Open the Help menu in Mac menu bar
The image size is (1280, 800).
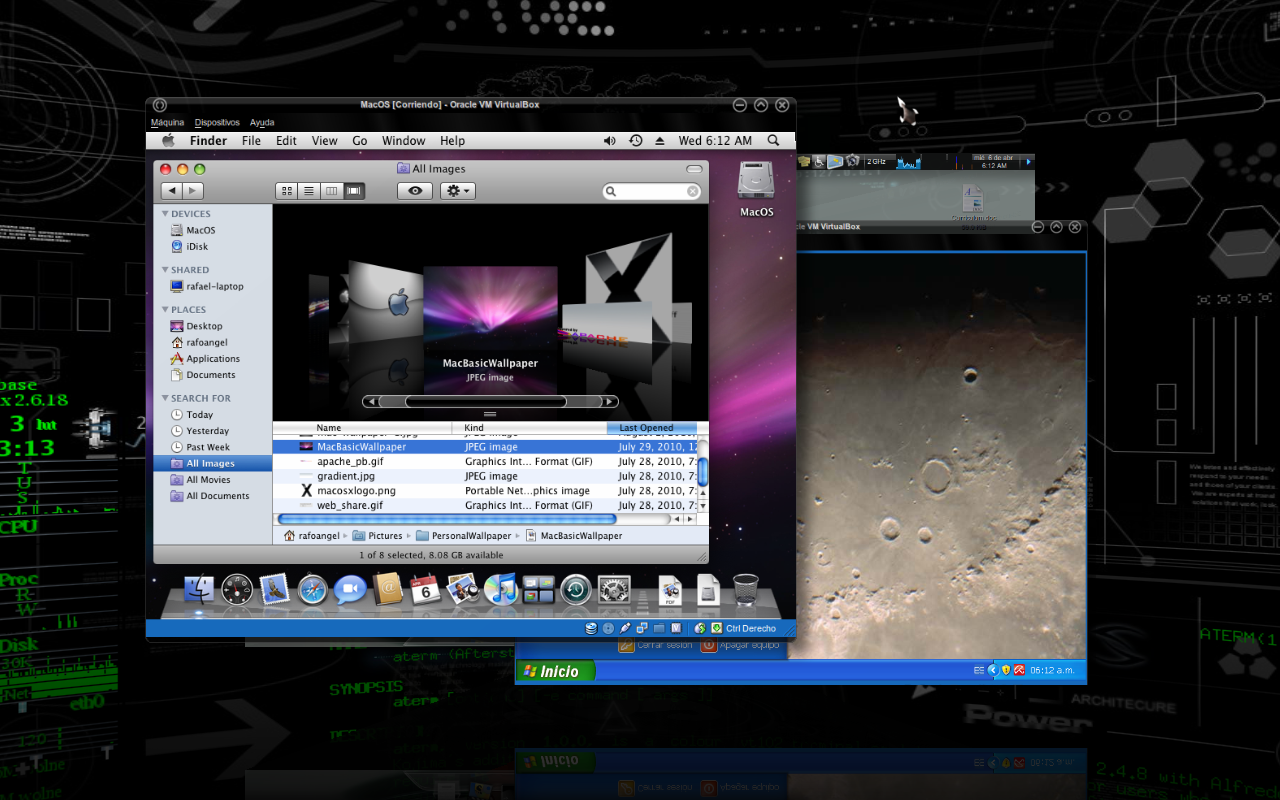pos(452,141)
